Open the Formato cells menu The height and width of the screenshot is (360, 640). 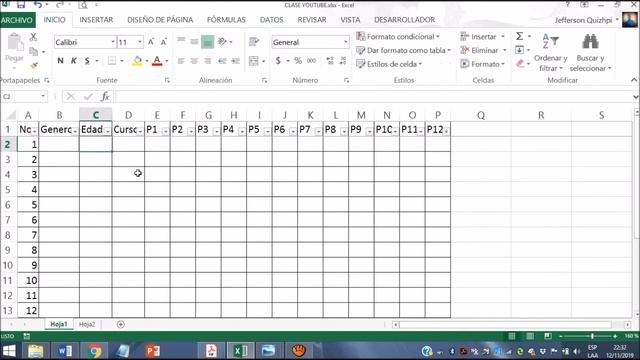(482, 64)
